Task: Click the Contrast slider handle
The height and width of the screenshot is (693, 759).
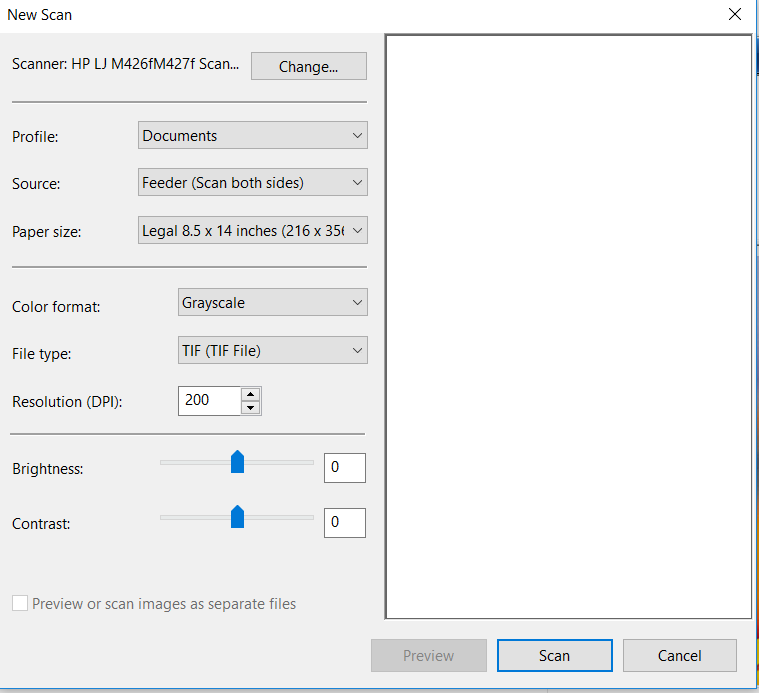Action: pyautogui.click(x=237, y=517)
